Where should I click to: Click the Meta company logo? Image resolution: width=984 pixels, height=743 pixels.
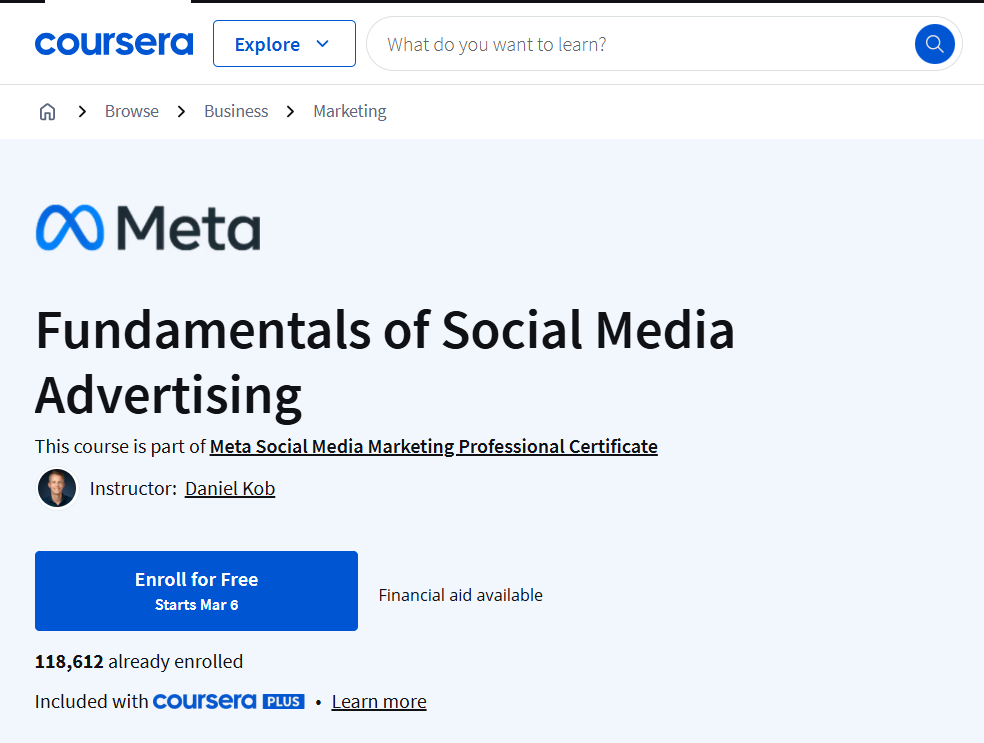[x=147, y=228]
